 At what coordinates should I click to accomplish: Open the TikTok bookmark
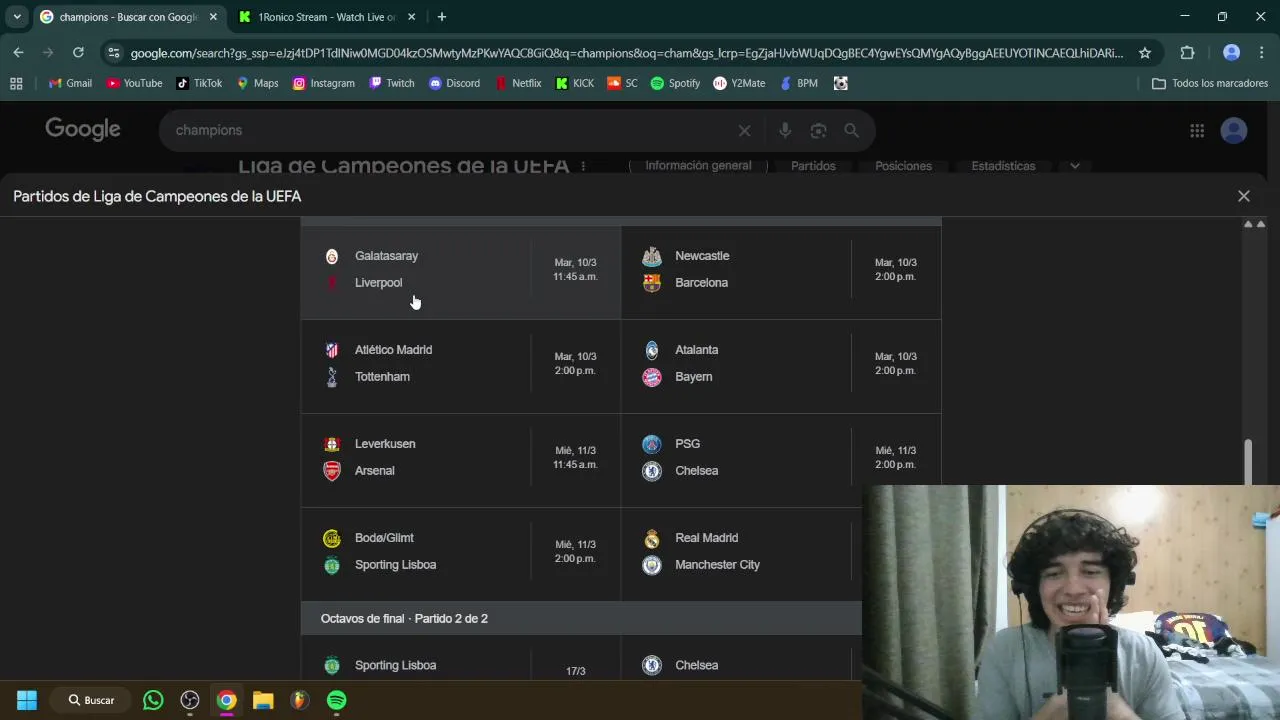pyautogui.click(x=198, y=83)
